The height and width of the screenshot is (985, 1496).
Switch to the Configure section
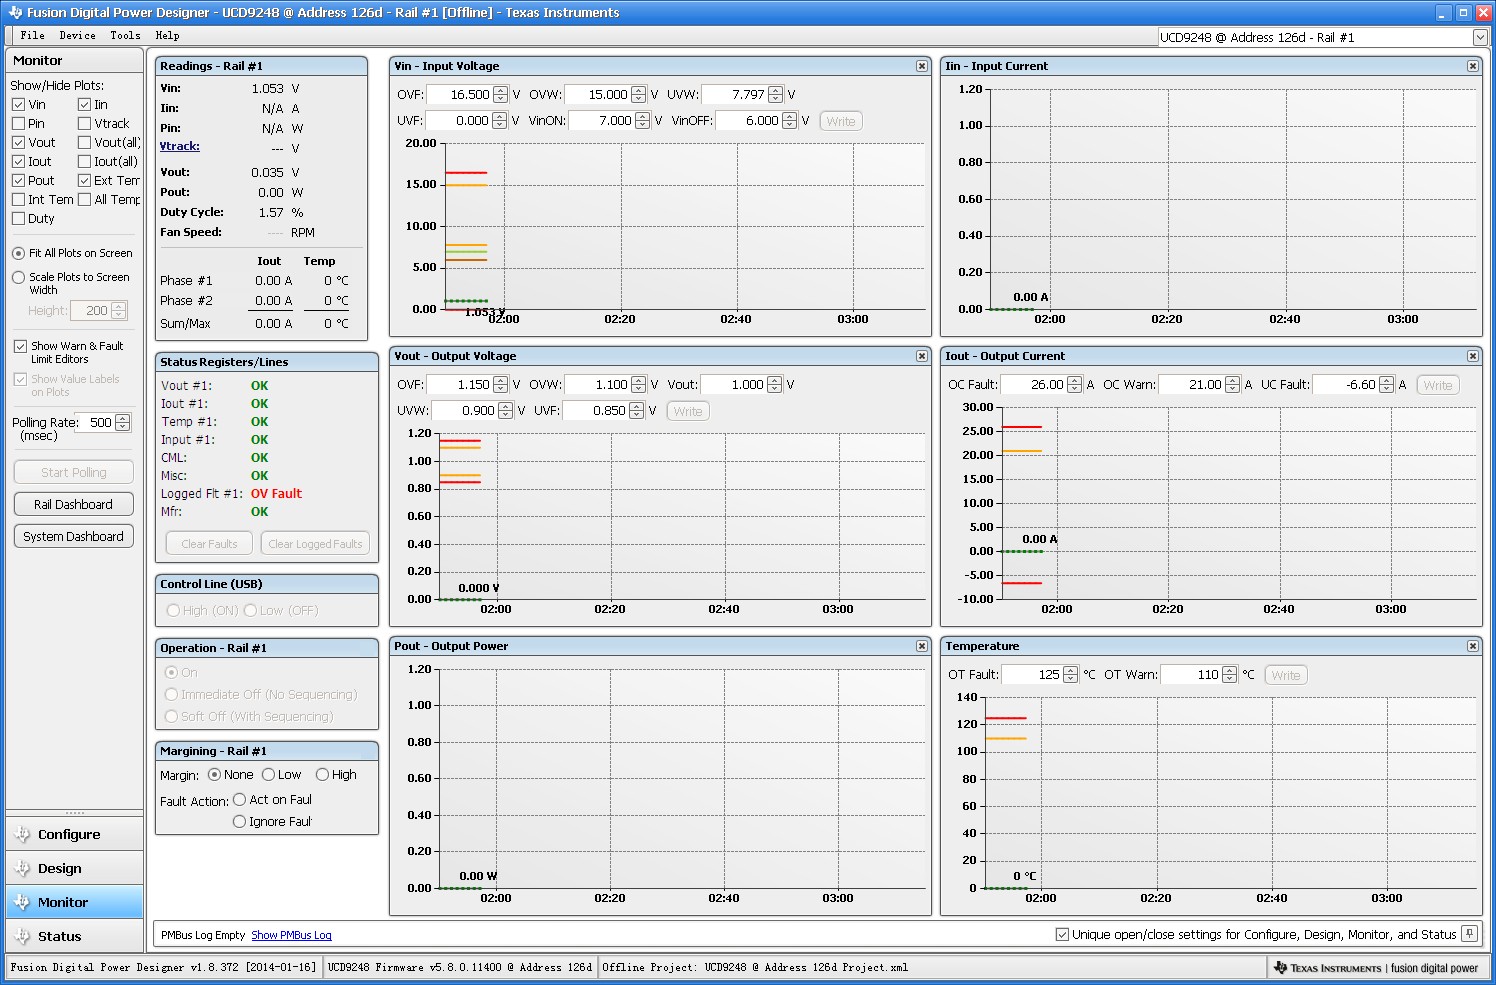tap(74, 834)
